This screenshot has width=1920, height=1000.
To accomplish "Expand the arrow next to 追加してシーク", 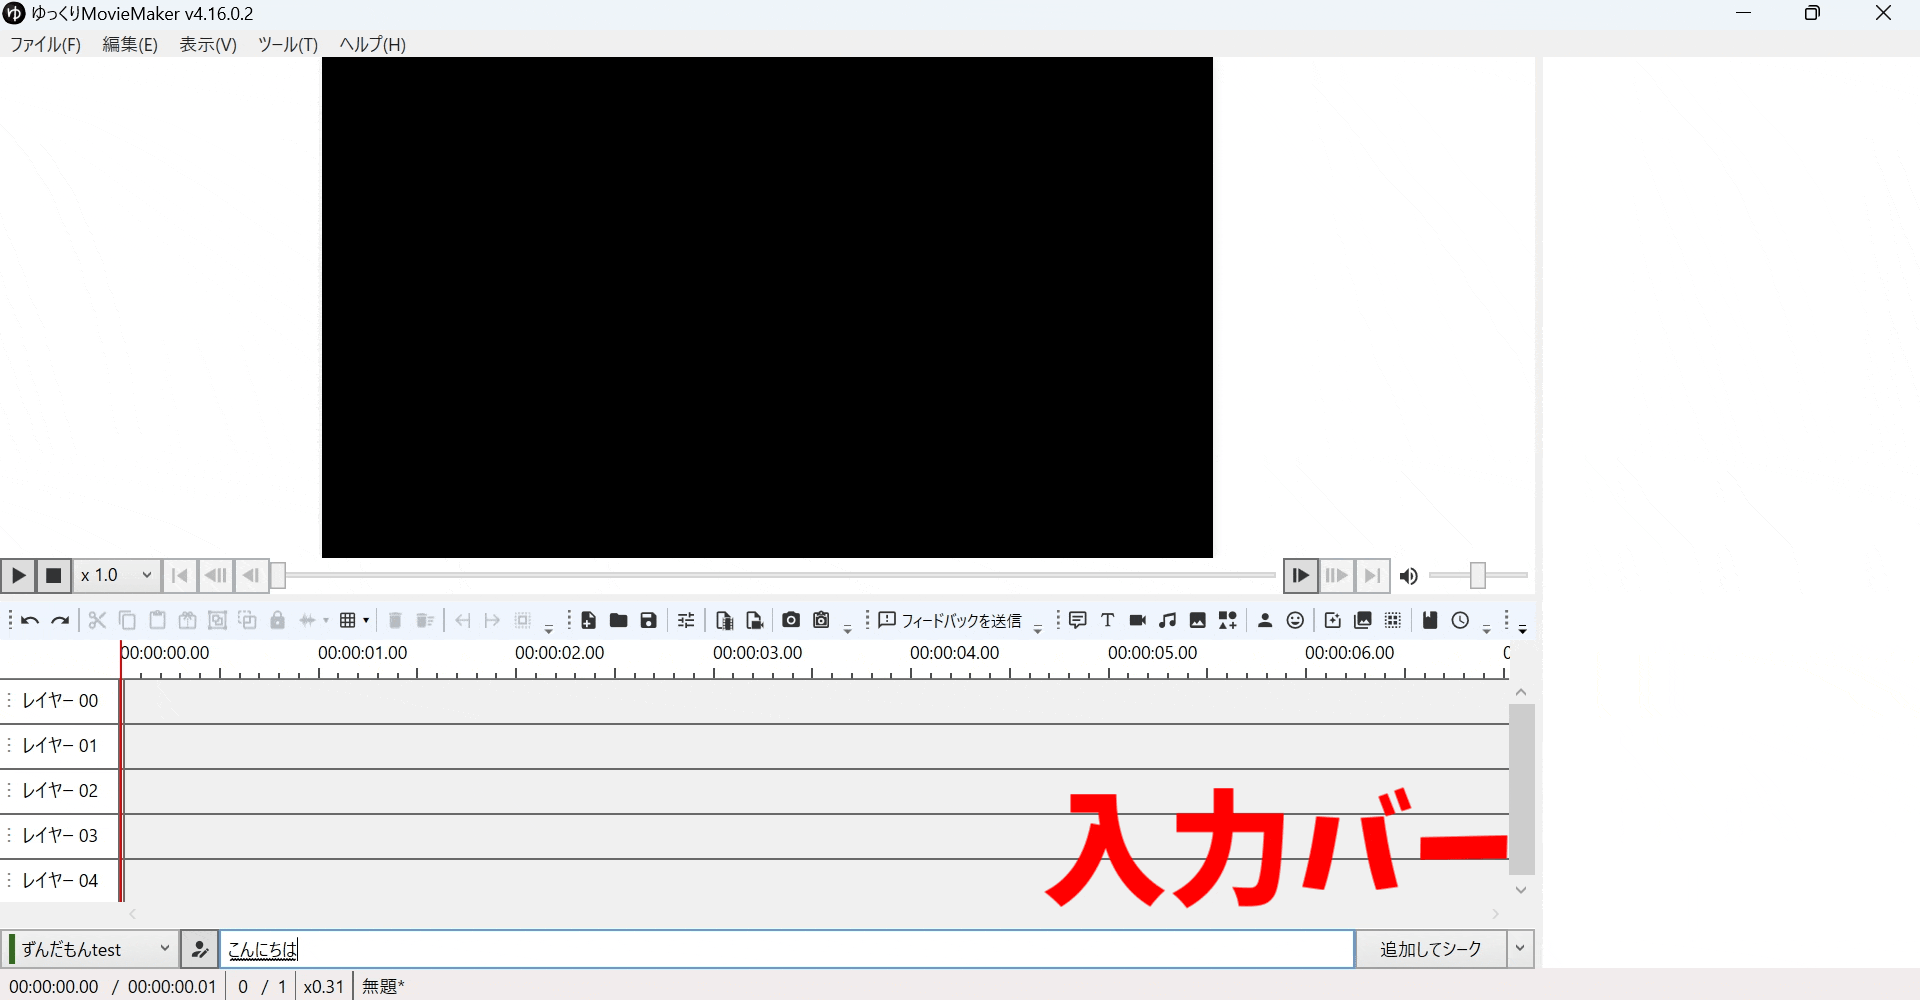I will coord(1520,949).
